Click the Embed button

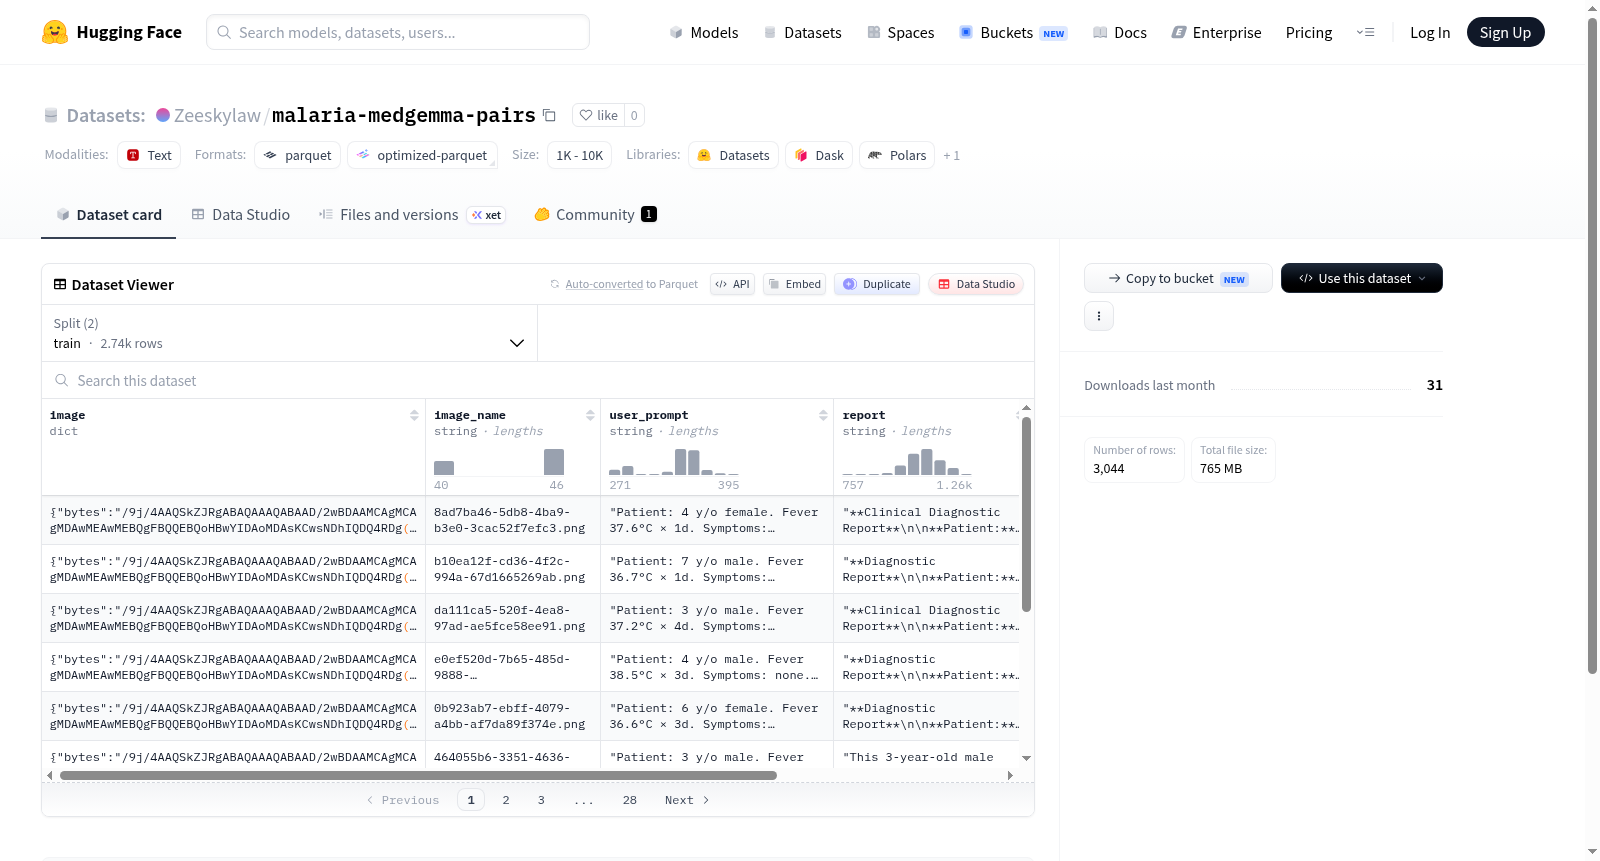point(794,284)
